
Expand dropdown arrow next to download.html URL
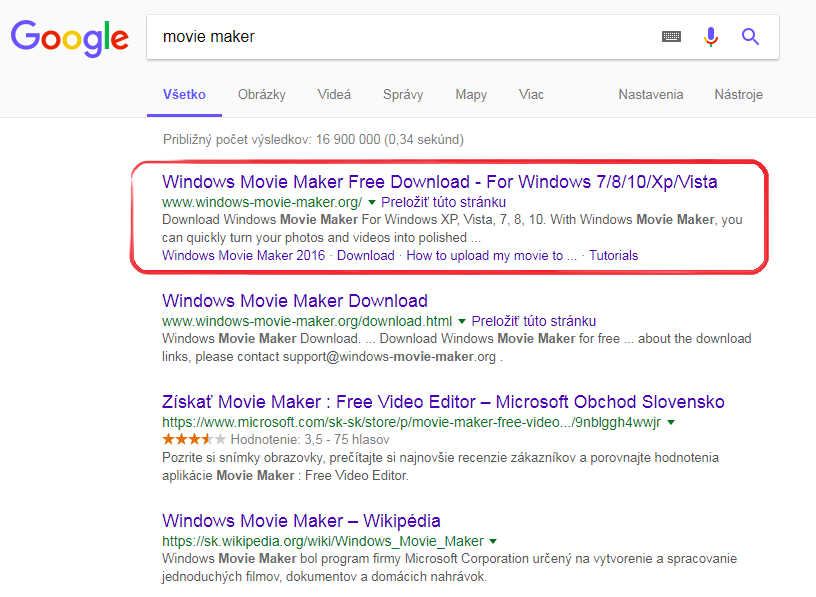462,321
